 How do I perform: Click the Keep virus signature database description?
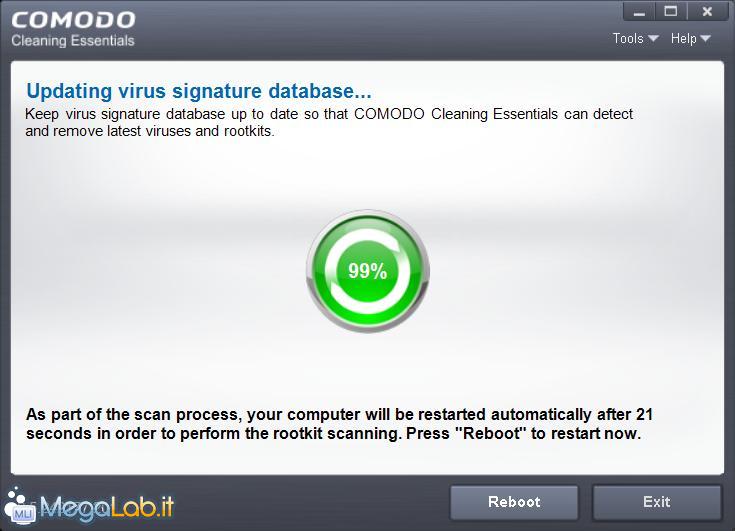point(329,122)
